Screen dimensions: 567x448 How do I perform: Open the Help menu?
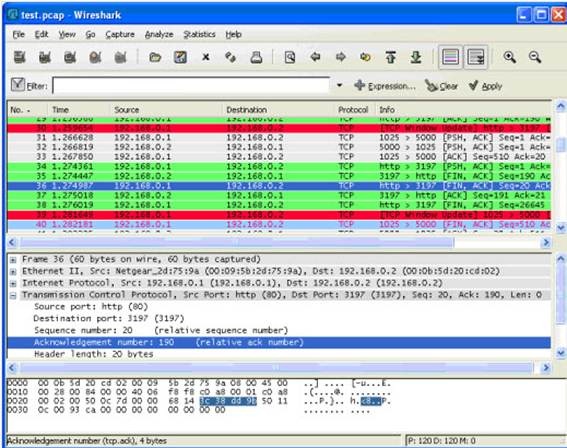[234, 34]
